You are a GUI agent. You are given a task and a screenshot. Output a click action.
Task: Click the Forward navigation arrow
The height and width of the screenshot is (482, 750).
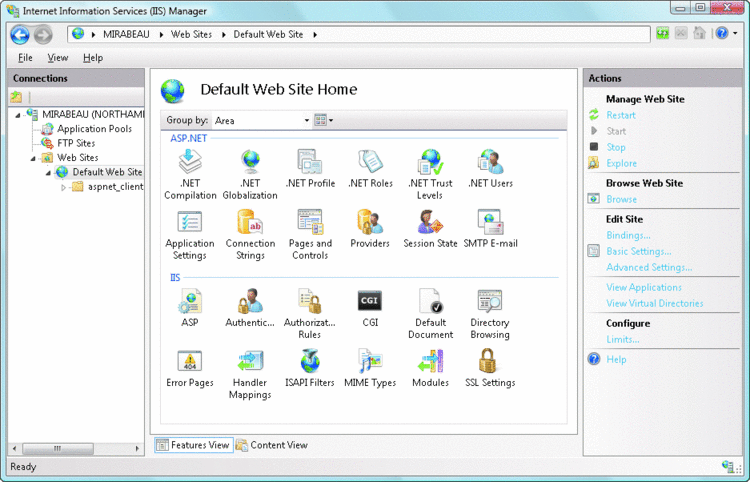click(x=43, y=34)
